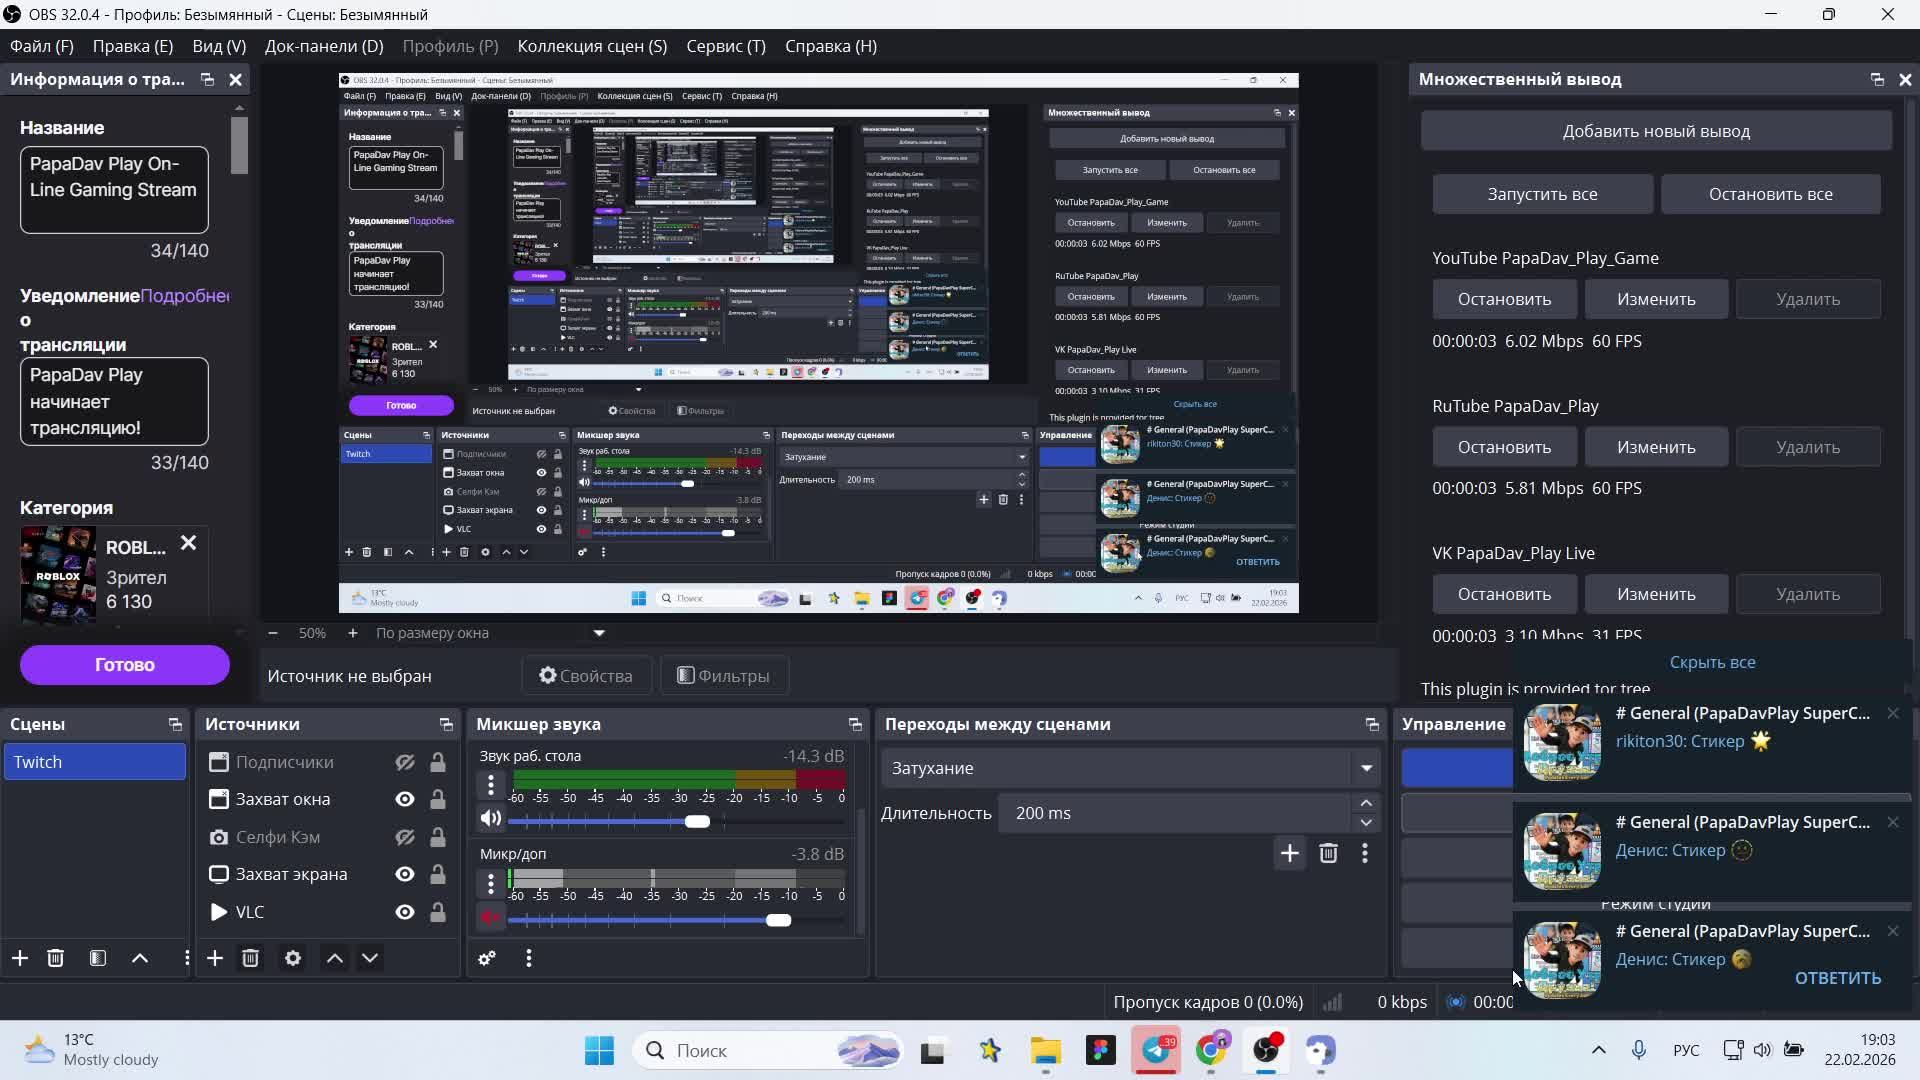Expand the Затухание transition dropdown
1920x1080 pixels.
pos(1366,768)
